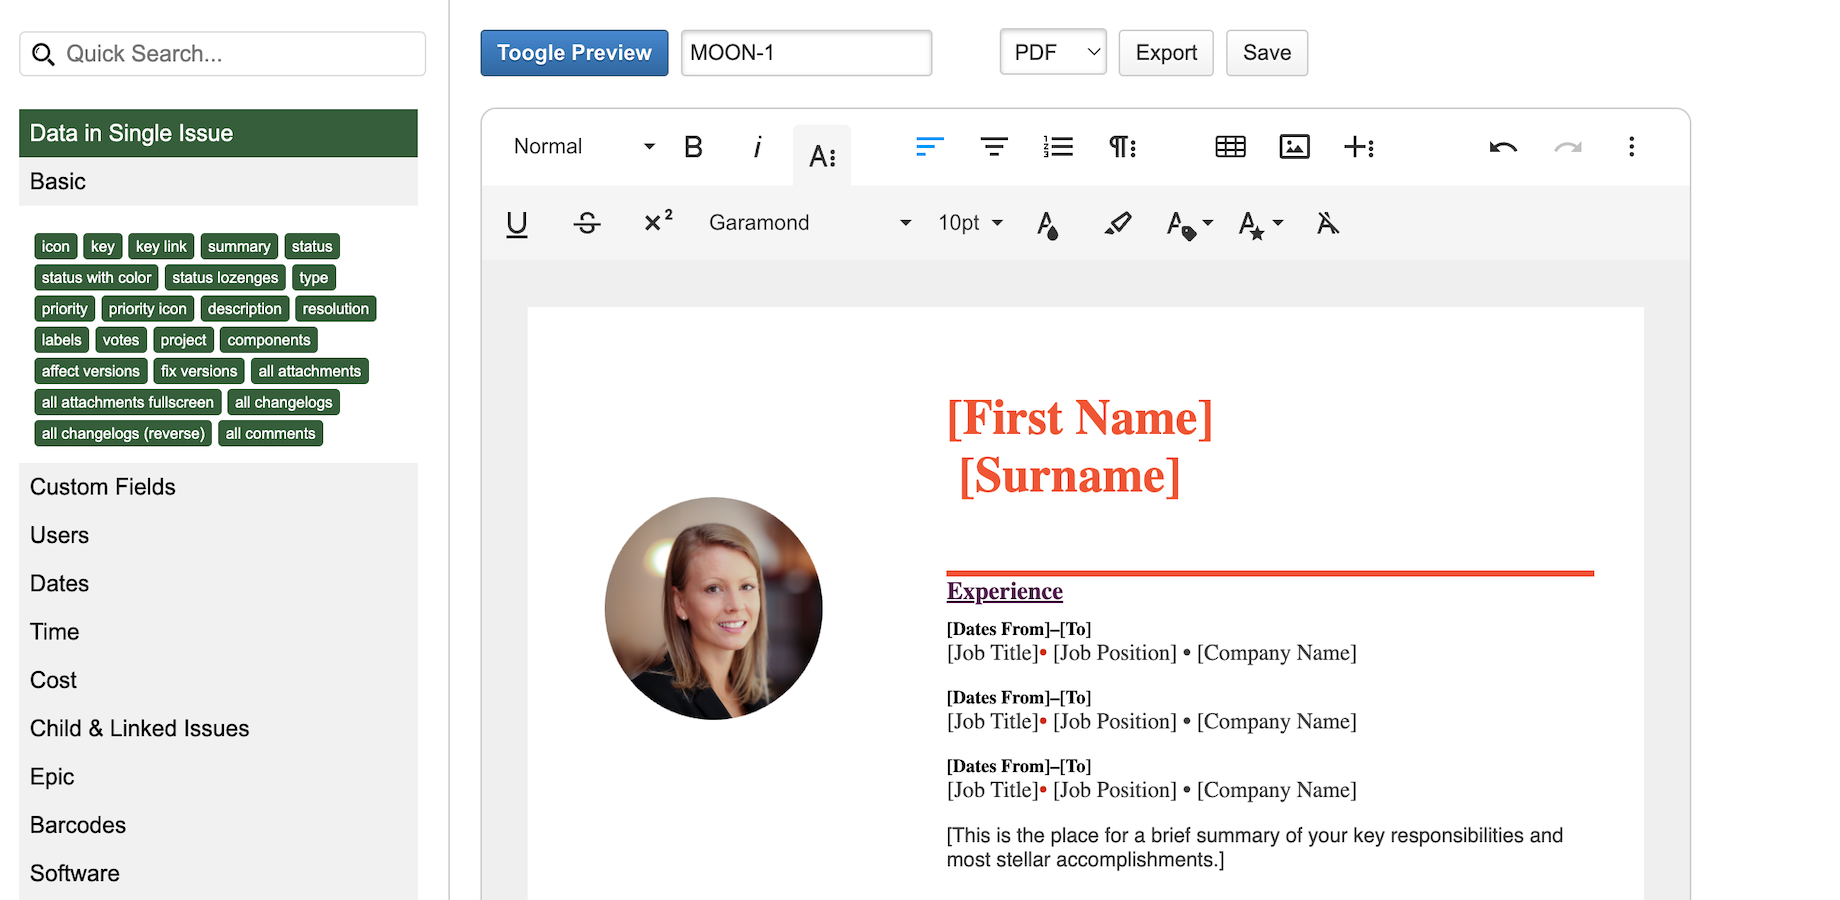The image size is (1840, 900).
Task: Insert the 'labels' field tag
Action: tap(62, 340)
